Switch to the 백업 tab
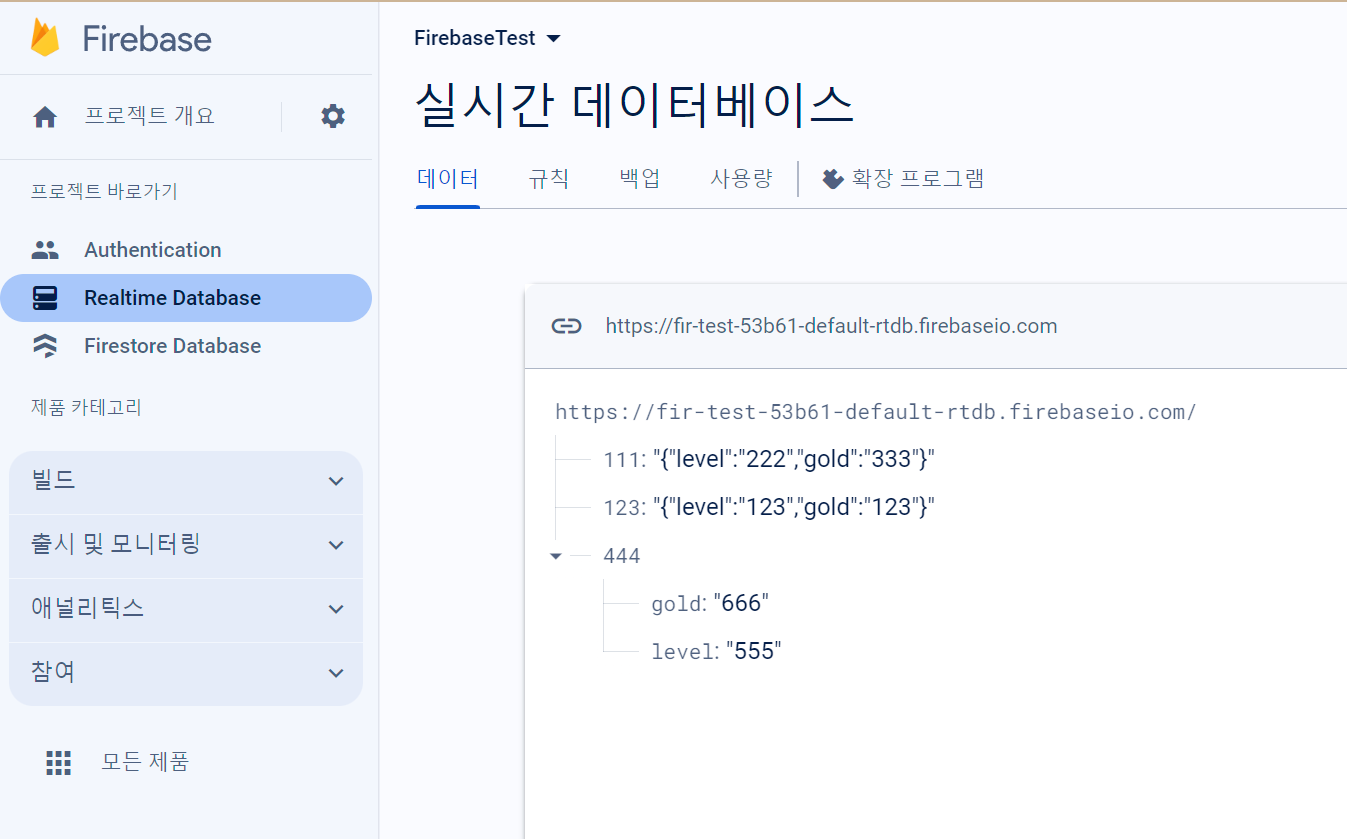Viewport: 1347px width, 839px height. tap(640, 179)
